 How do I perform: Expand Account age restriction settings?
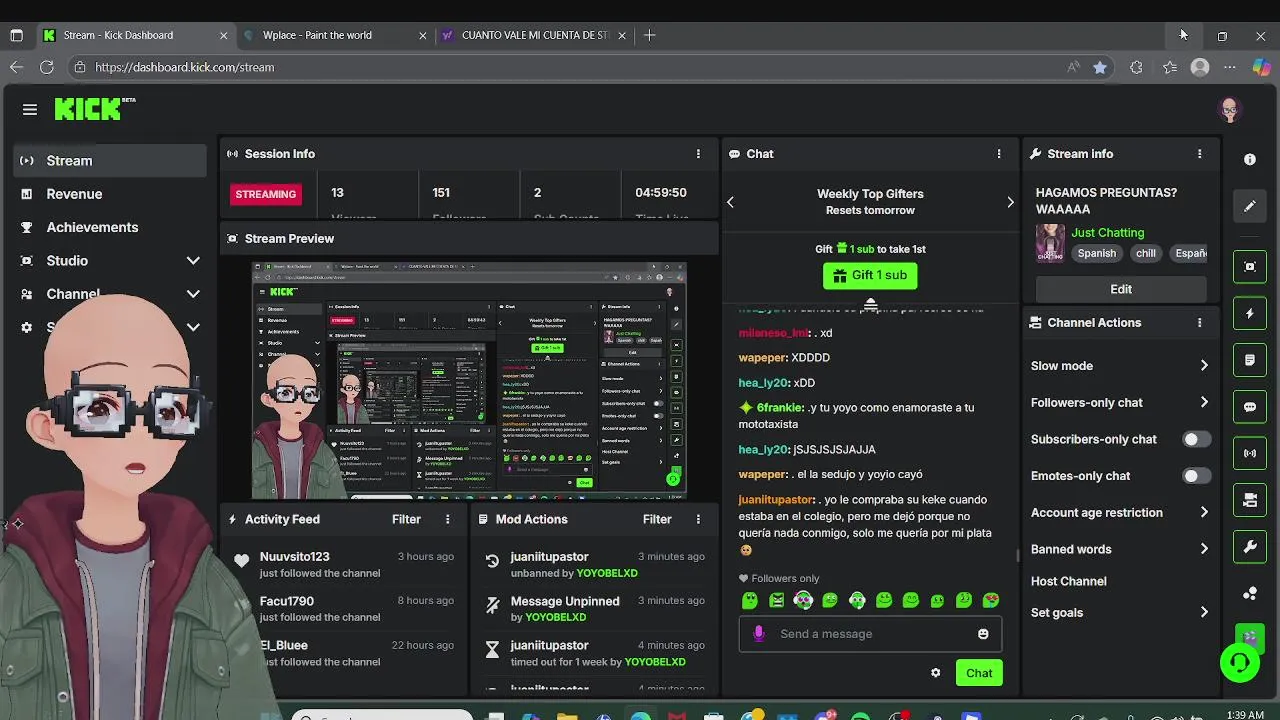click(1204, 513)
